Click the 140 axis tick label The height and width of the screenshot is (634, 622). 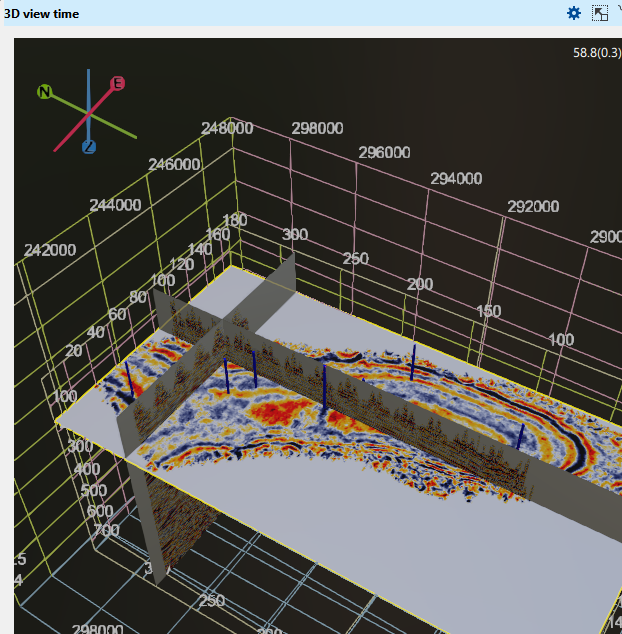pos(200,249)
